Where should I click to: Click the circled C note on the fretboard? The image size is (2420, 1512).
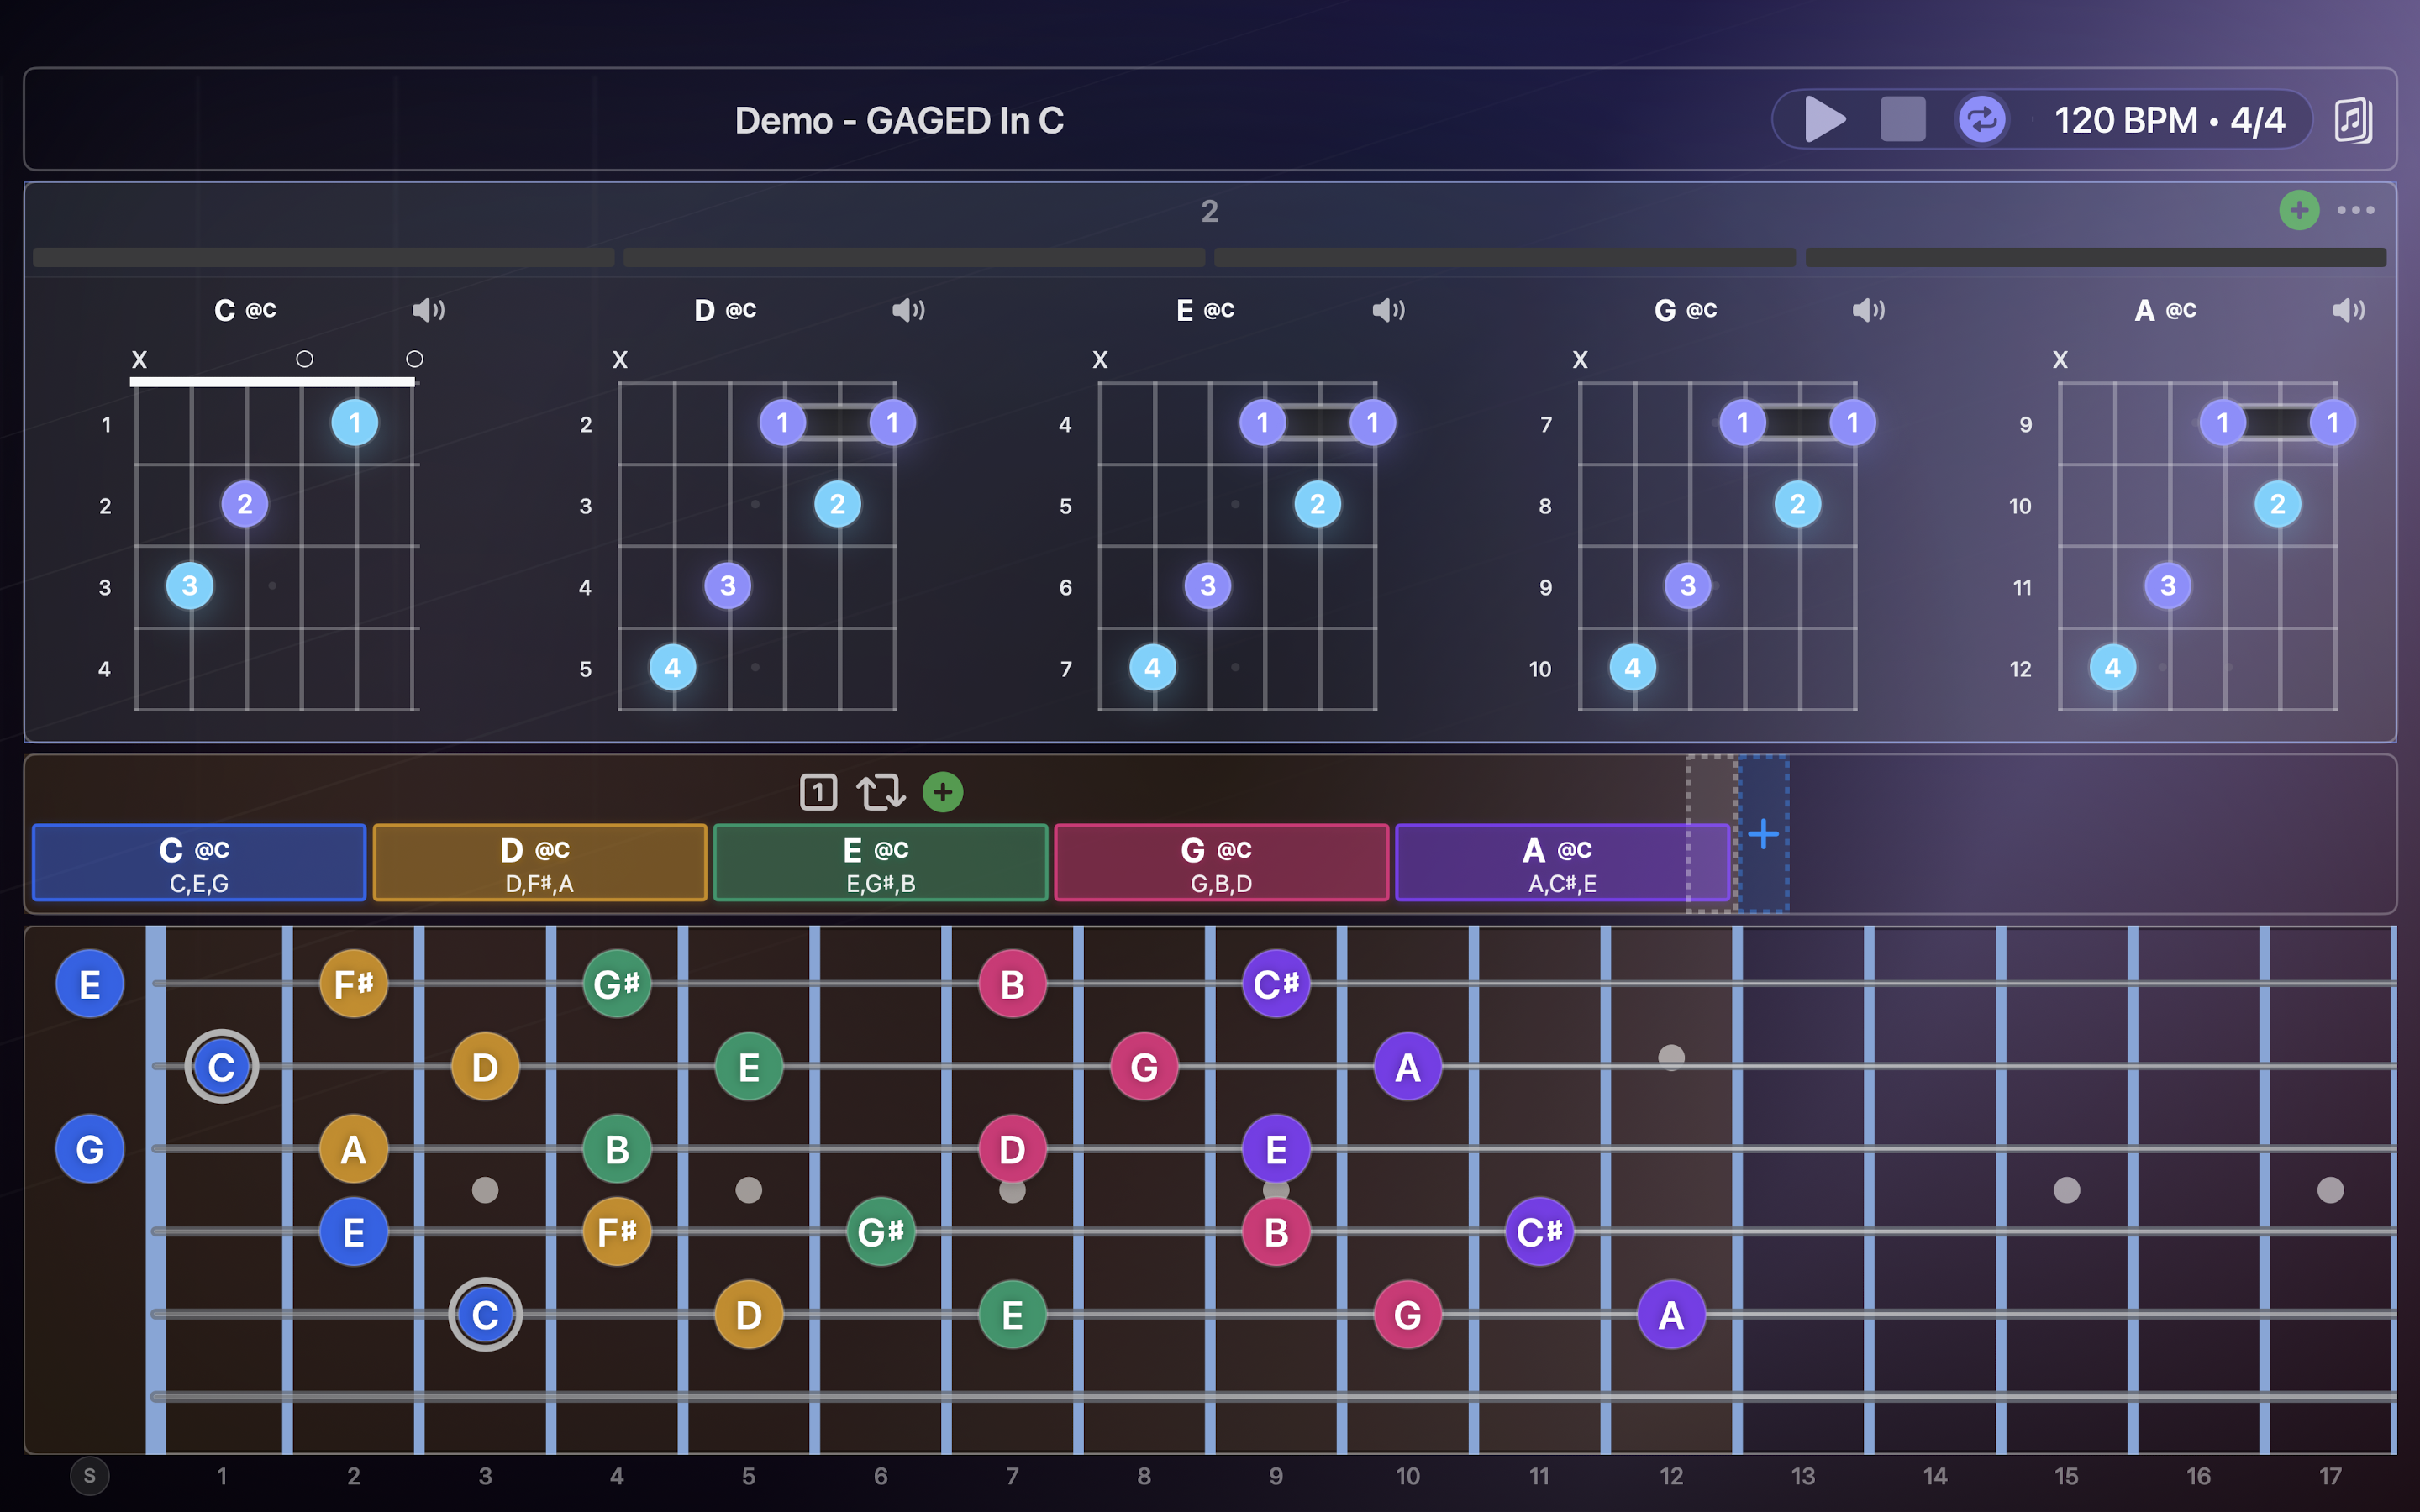(x=222, y=1066)
